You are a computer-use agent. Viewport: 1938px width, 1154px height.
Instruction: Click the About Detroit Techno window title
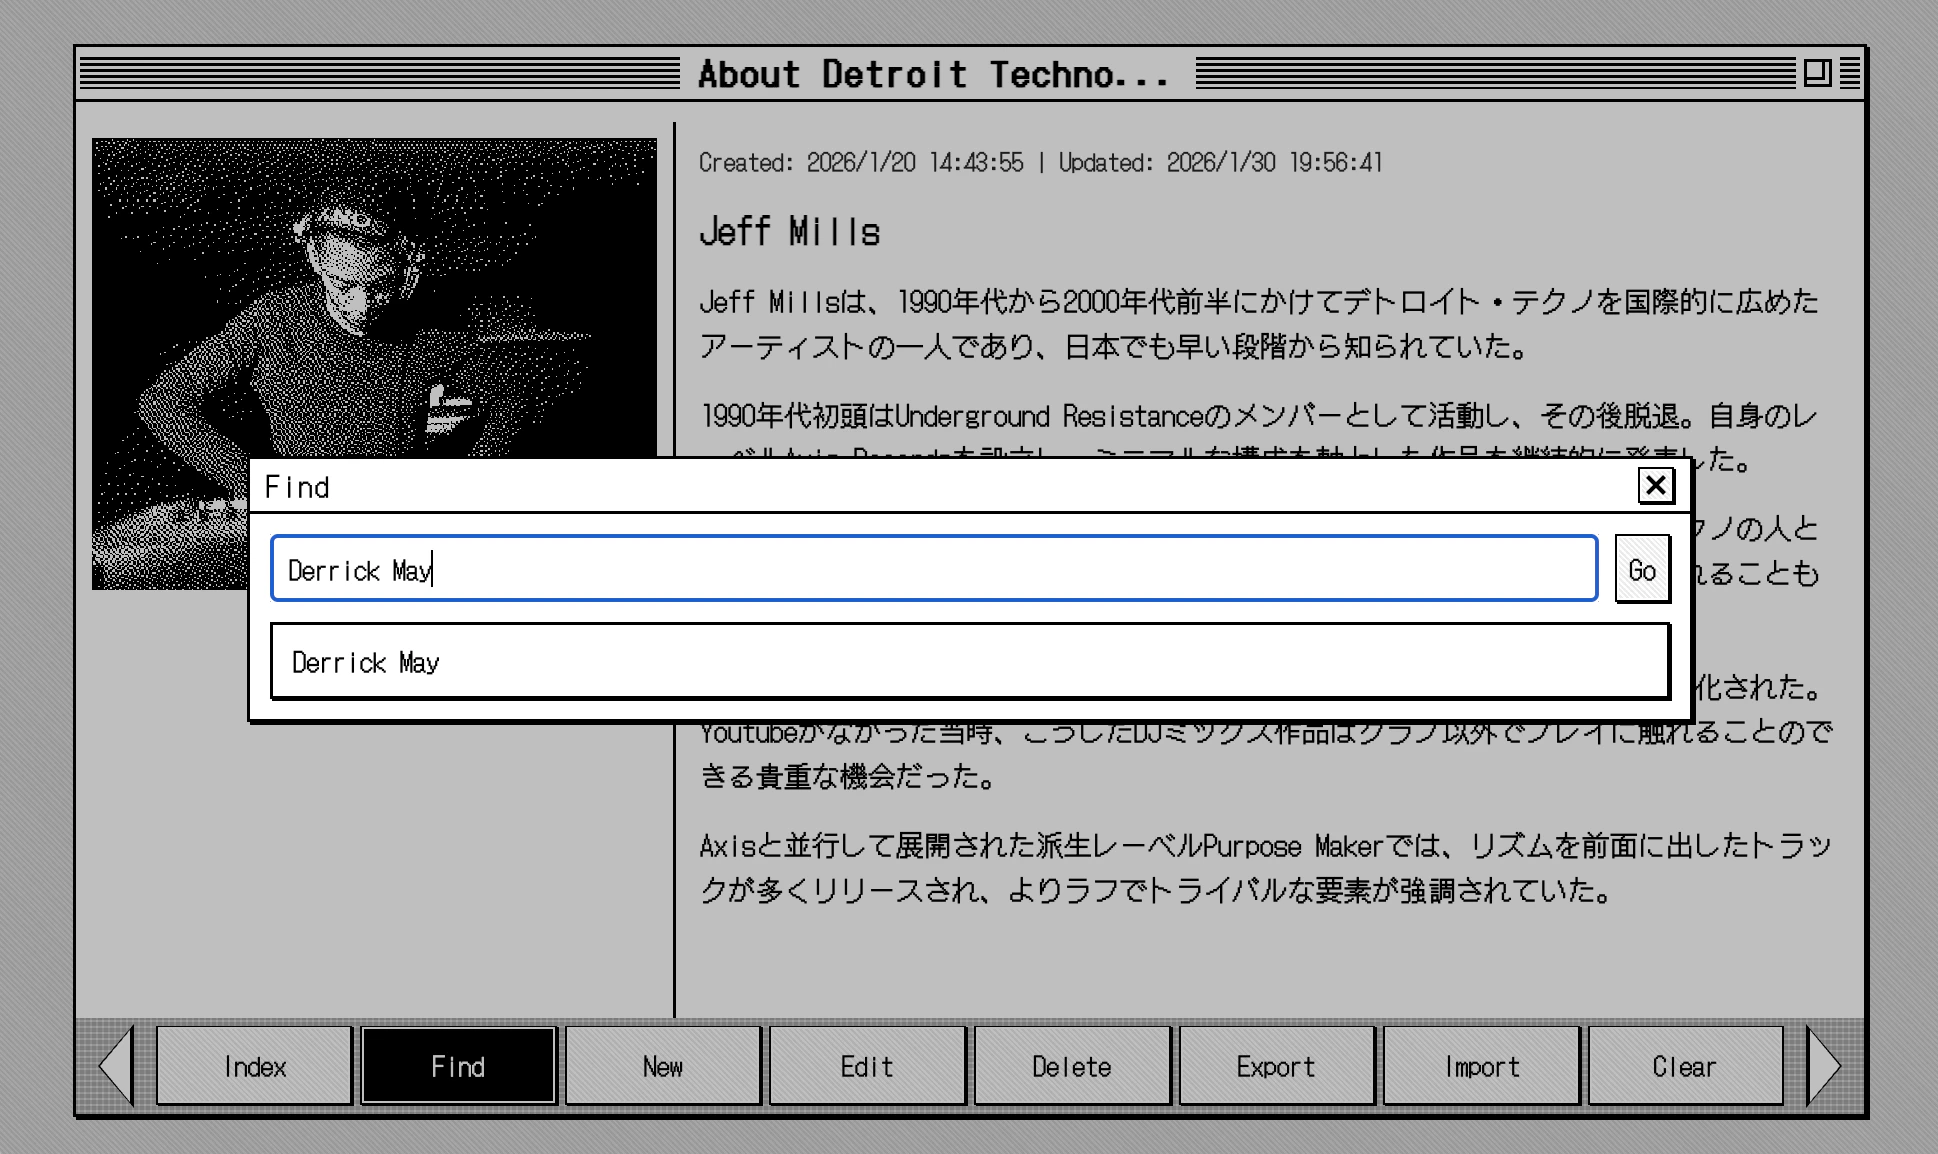933,74
